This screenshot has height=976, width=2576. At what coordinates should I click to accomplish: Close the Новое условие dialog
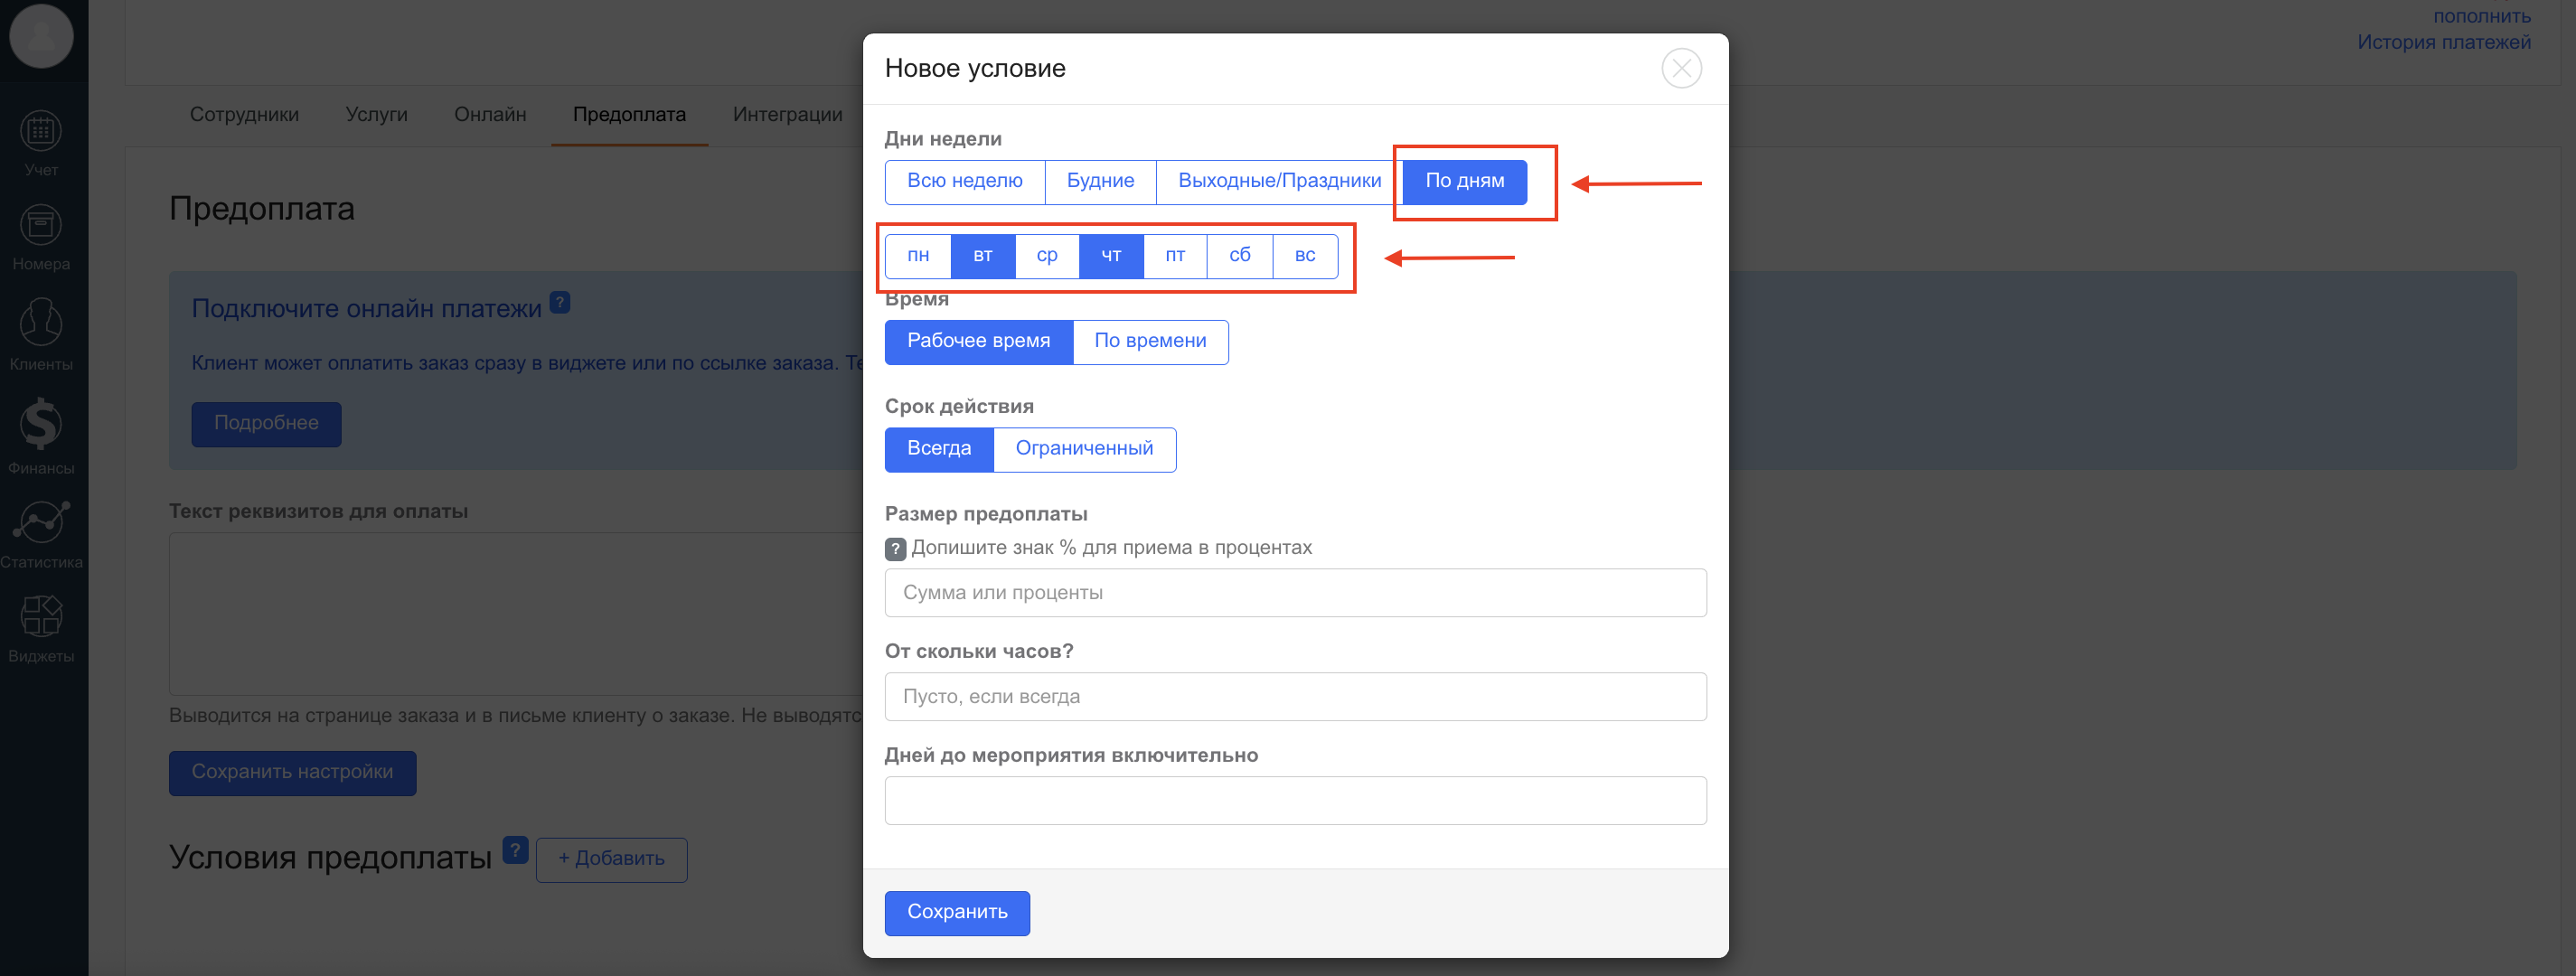(1681, 68)
